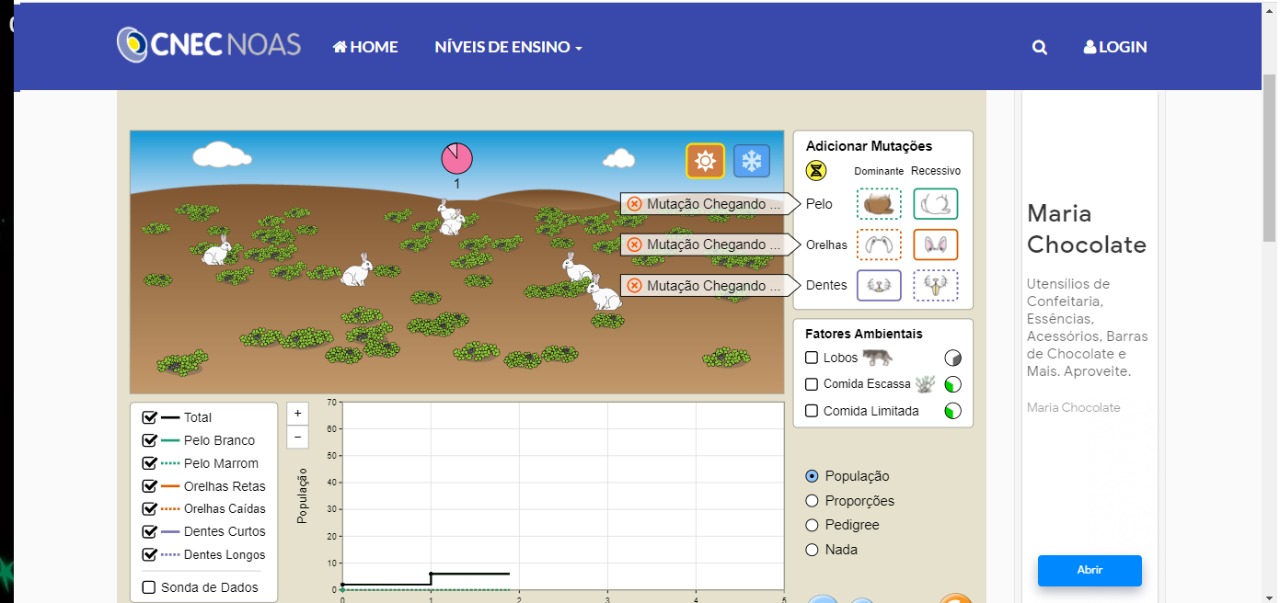Screen dimensions: 1280x603
Task: Enable the Lobos checkbox
Action: [x=812, y=357]
